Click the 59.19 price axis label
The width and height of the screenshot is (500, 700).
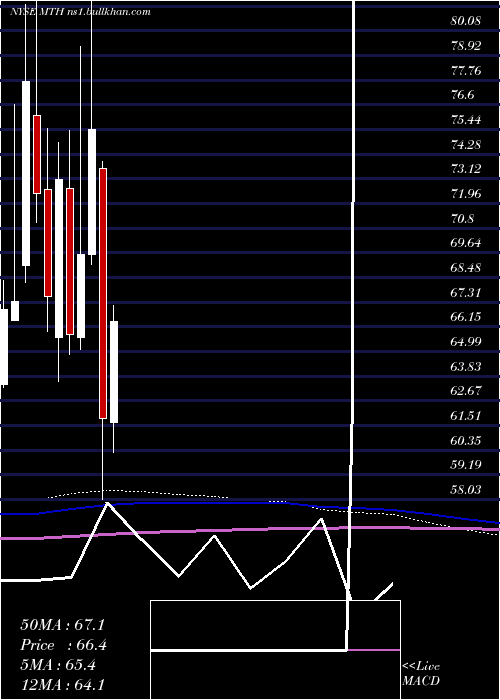(x=466, y=465)
